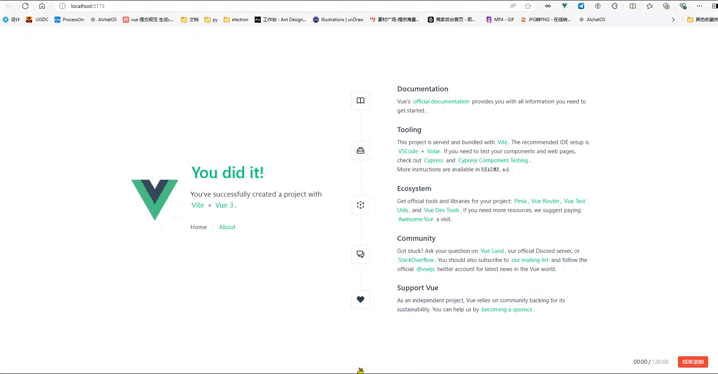
Task: Open the first AIchatOS bookmark after ProcessOn
Action: pos(103,20)
